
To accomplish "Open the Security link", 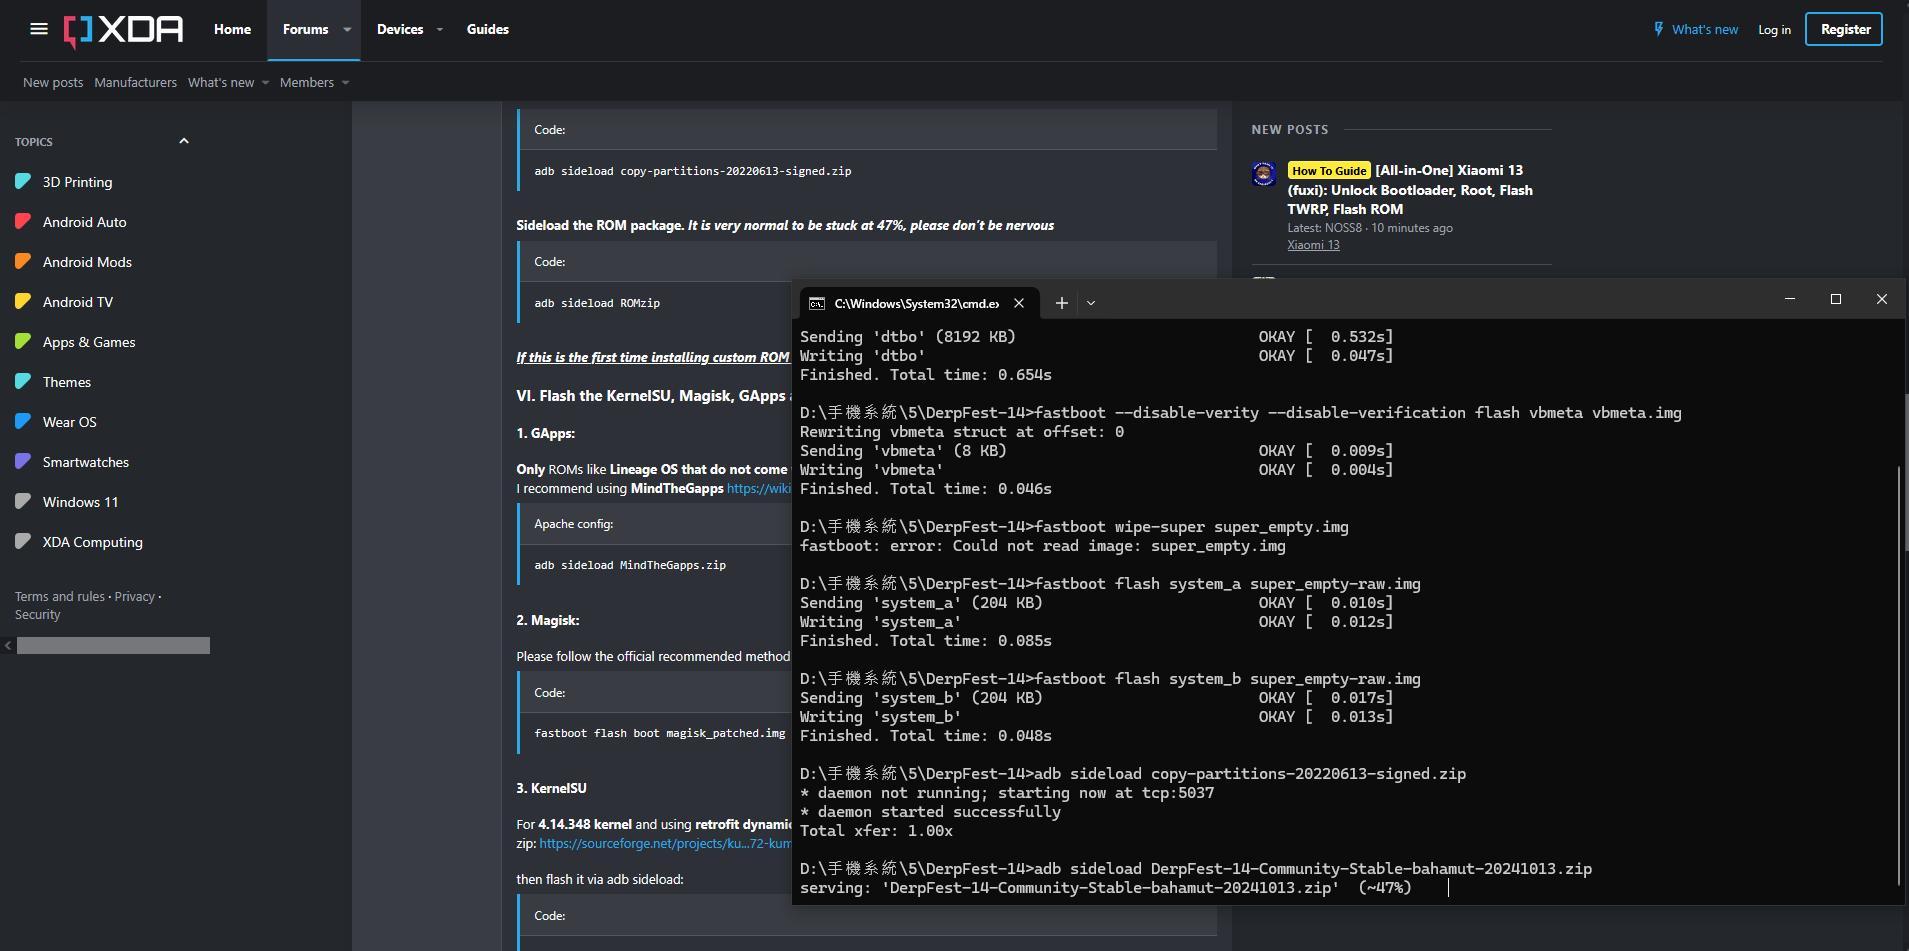I will click(37, 615).
